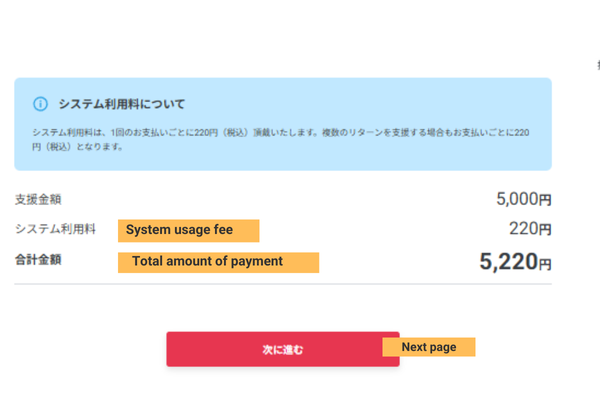This screenshot has height=414, width=600.
Task: Click the orange Next page annotation
Action: (428, 347)
